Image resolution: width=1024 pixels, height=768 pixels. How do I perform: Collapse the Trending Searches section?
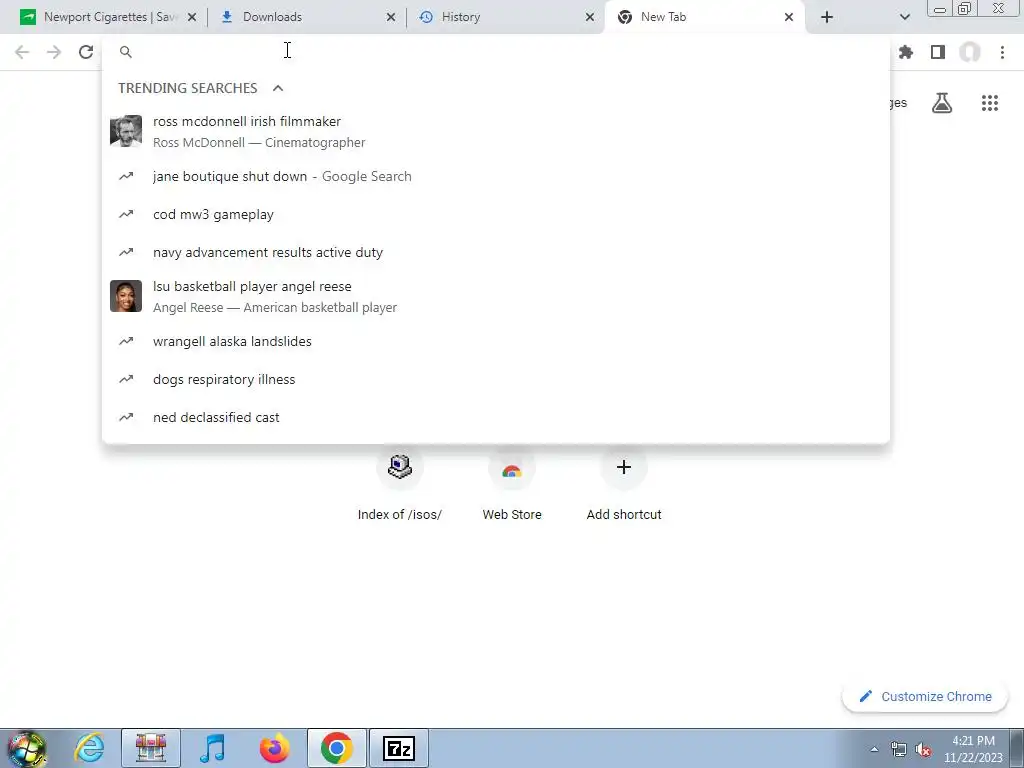(x=278, y=88)
